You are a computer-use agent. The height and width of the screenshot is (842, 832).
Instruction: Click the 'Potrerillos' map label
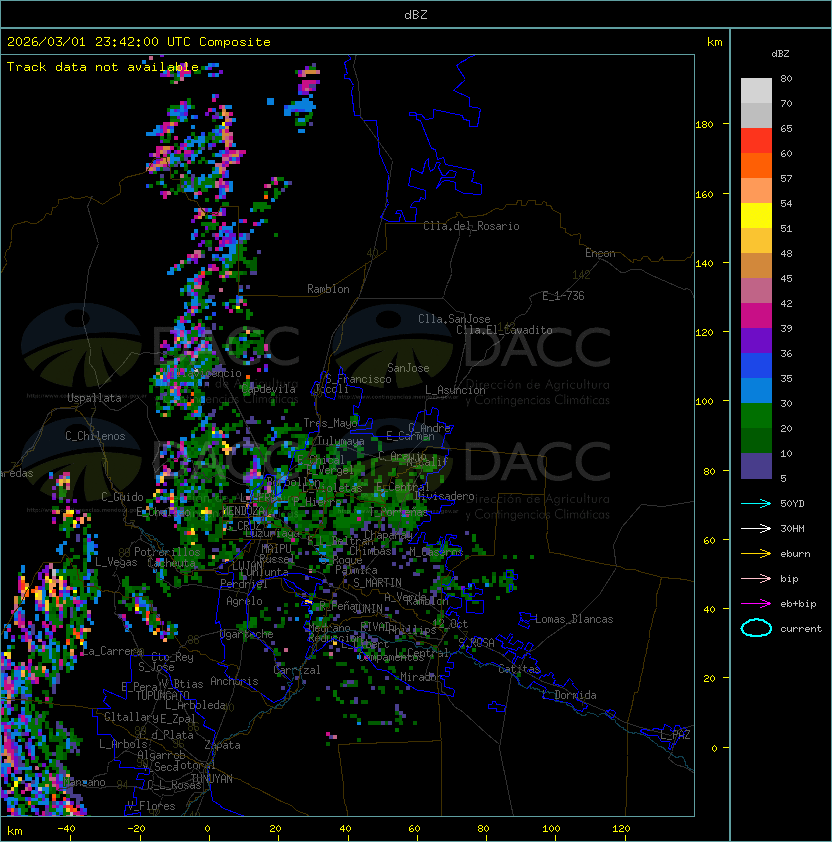click(167, 552)
